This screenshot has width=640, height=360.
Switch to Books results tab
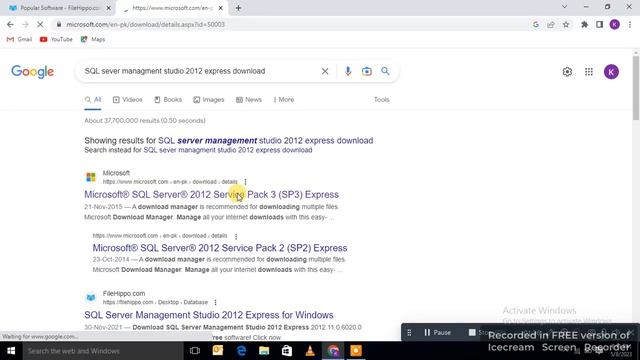(x=168, y=100)
